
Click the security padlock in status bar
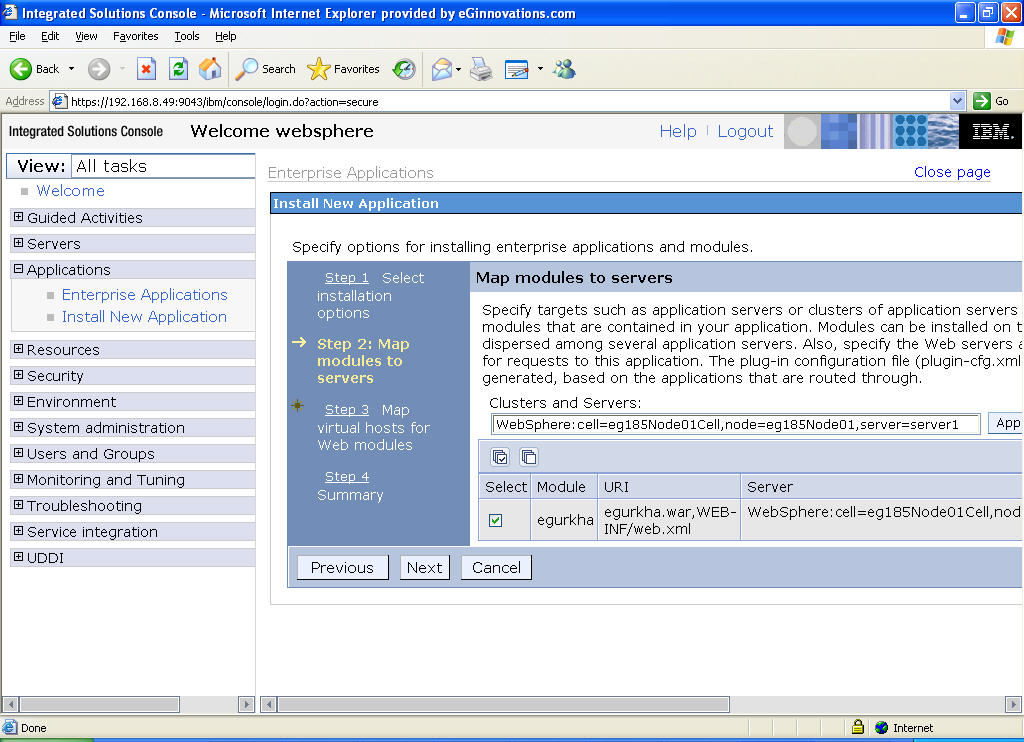[x=858, y=726]
